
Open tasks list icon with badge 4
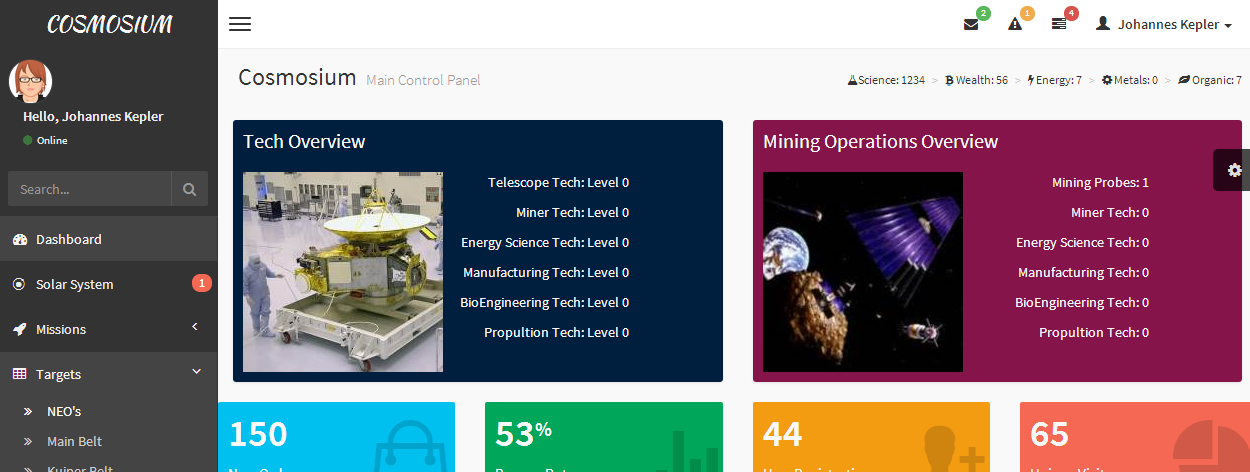click(x=1059, y=24)
